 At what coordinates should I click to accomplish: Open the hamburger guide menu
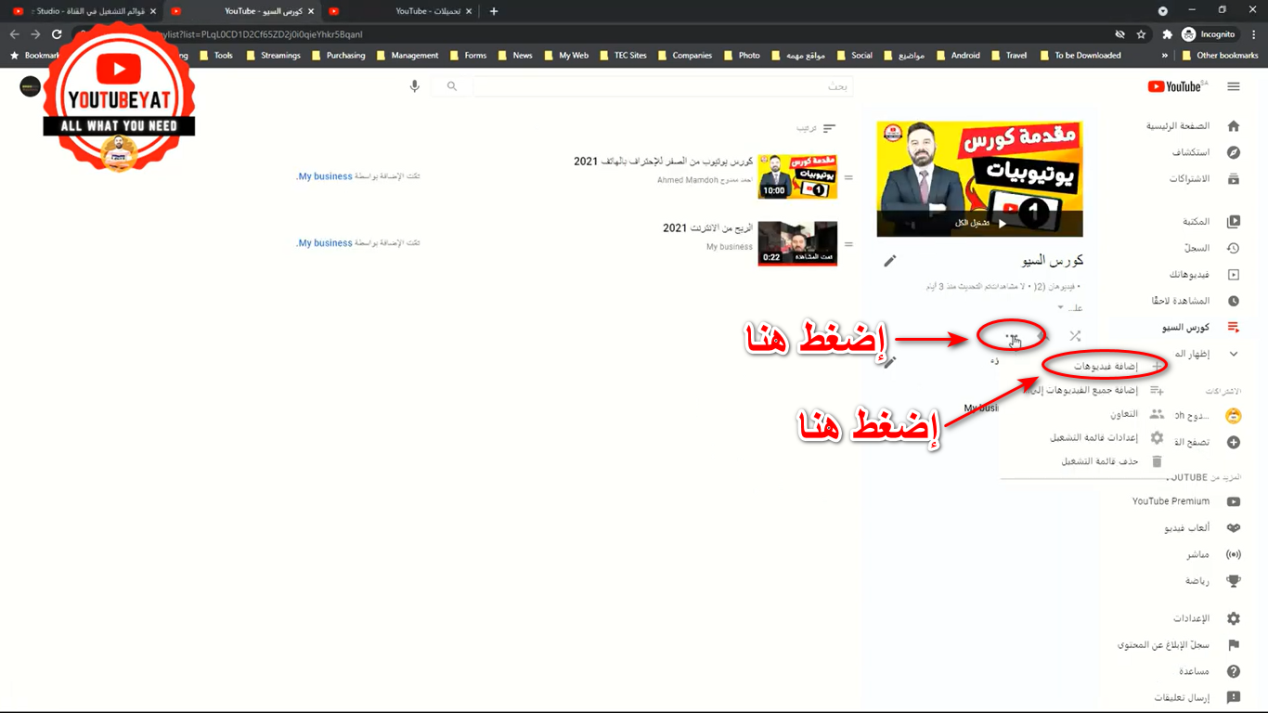tap(1233, 87)
